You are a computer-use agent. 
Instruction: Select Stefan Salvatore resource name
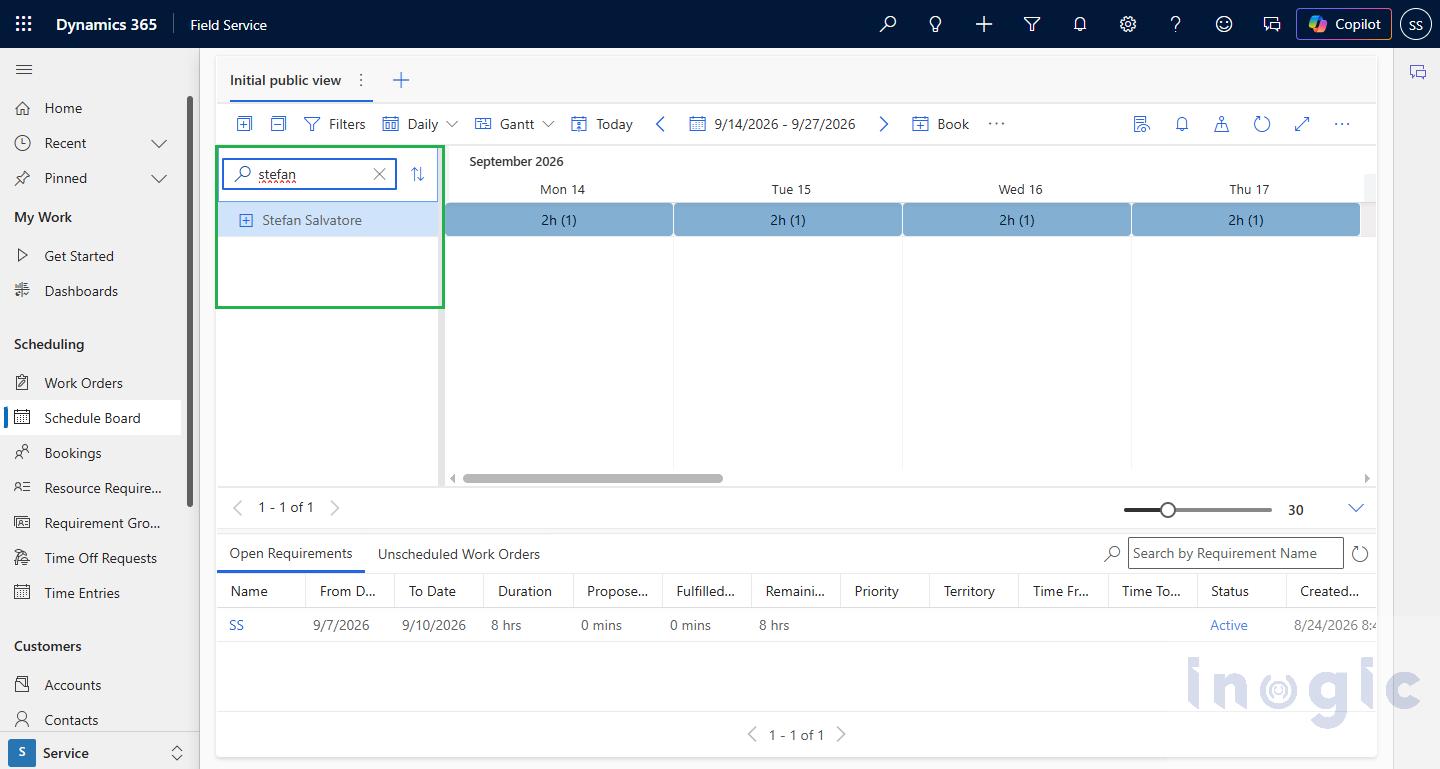point(312,220)
